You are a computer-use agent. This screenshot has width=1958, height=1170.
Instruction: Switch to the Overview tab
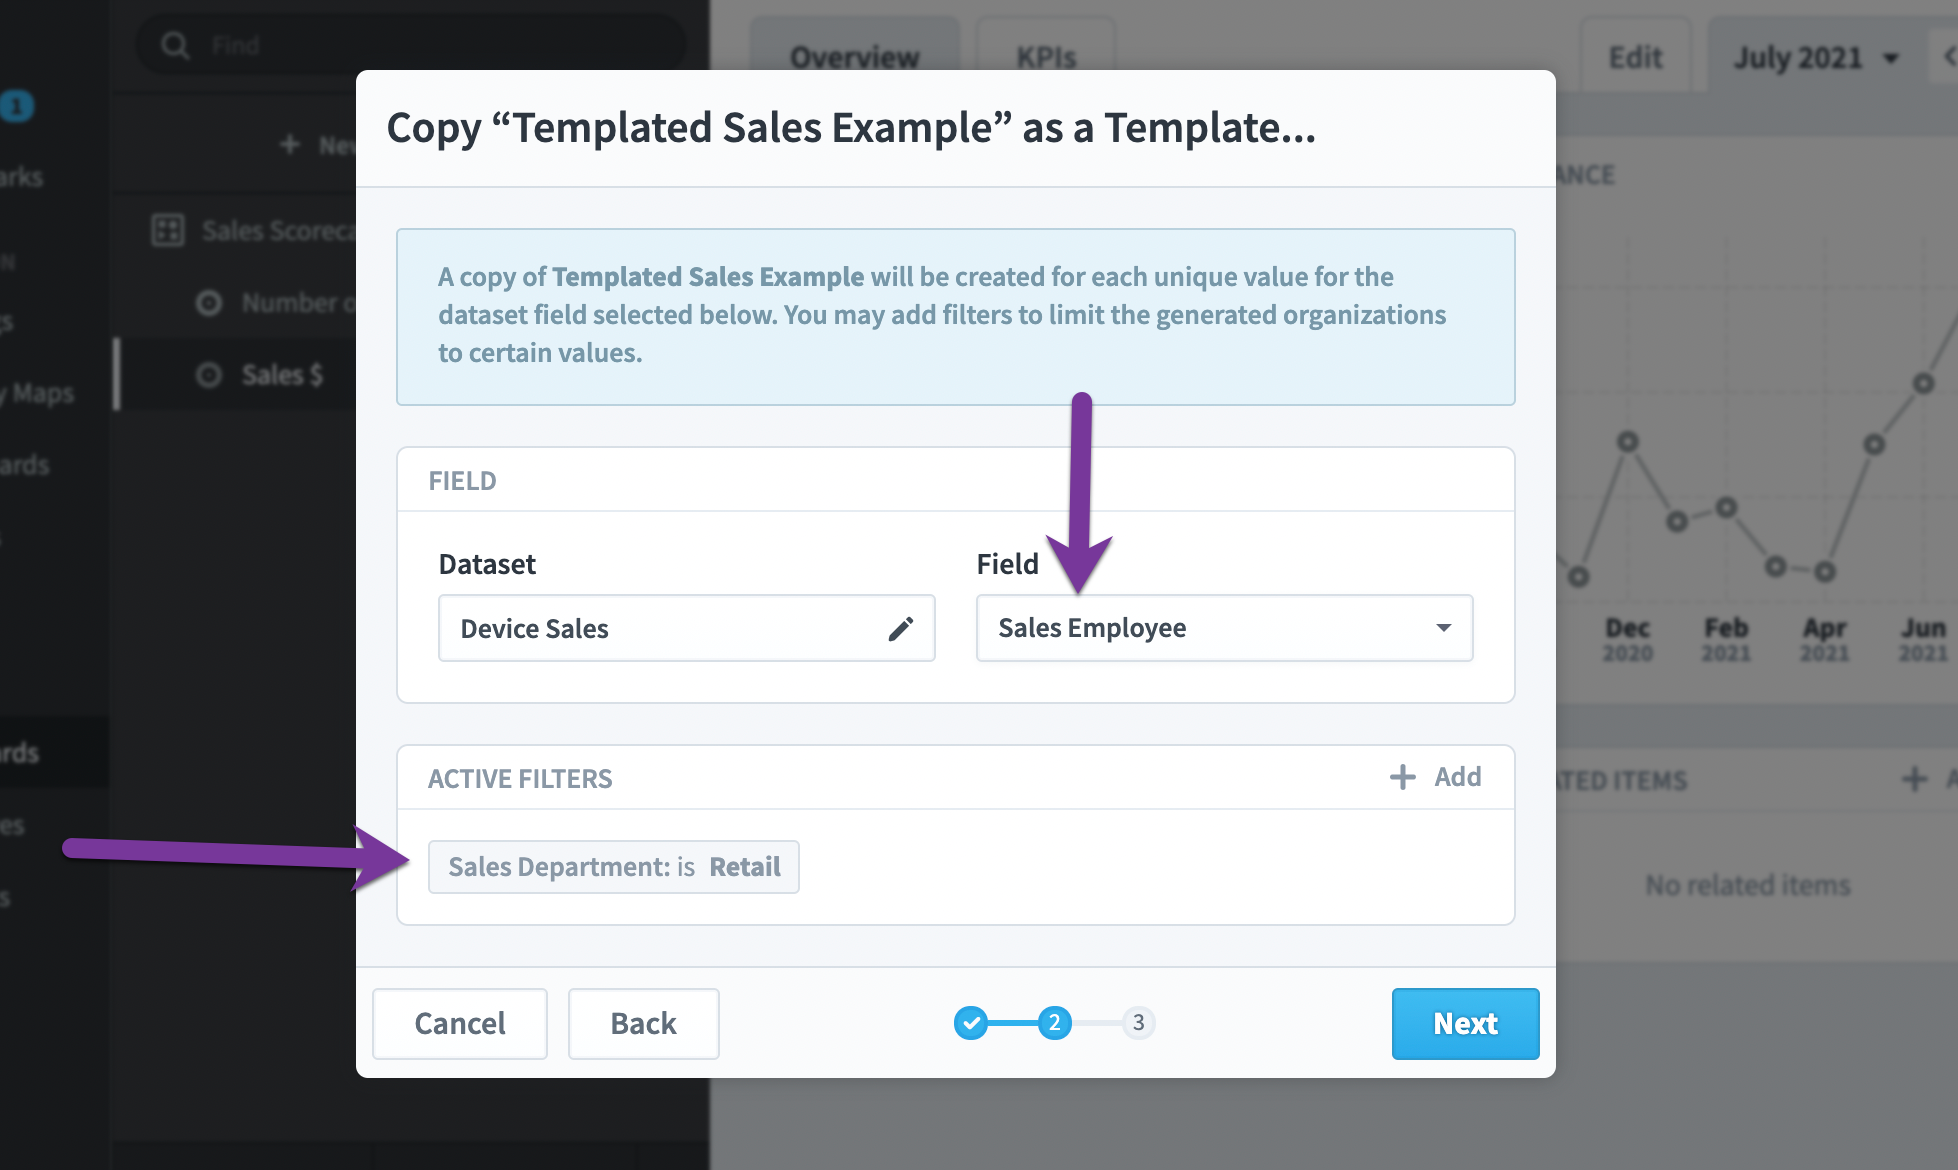[854, 56]
